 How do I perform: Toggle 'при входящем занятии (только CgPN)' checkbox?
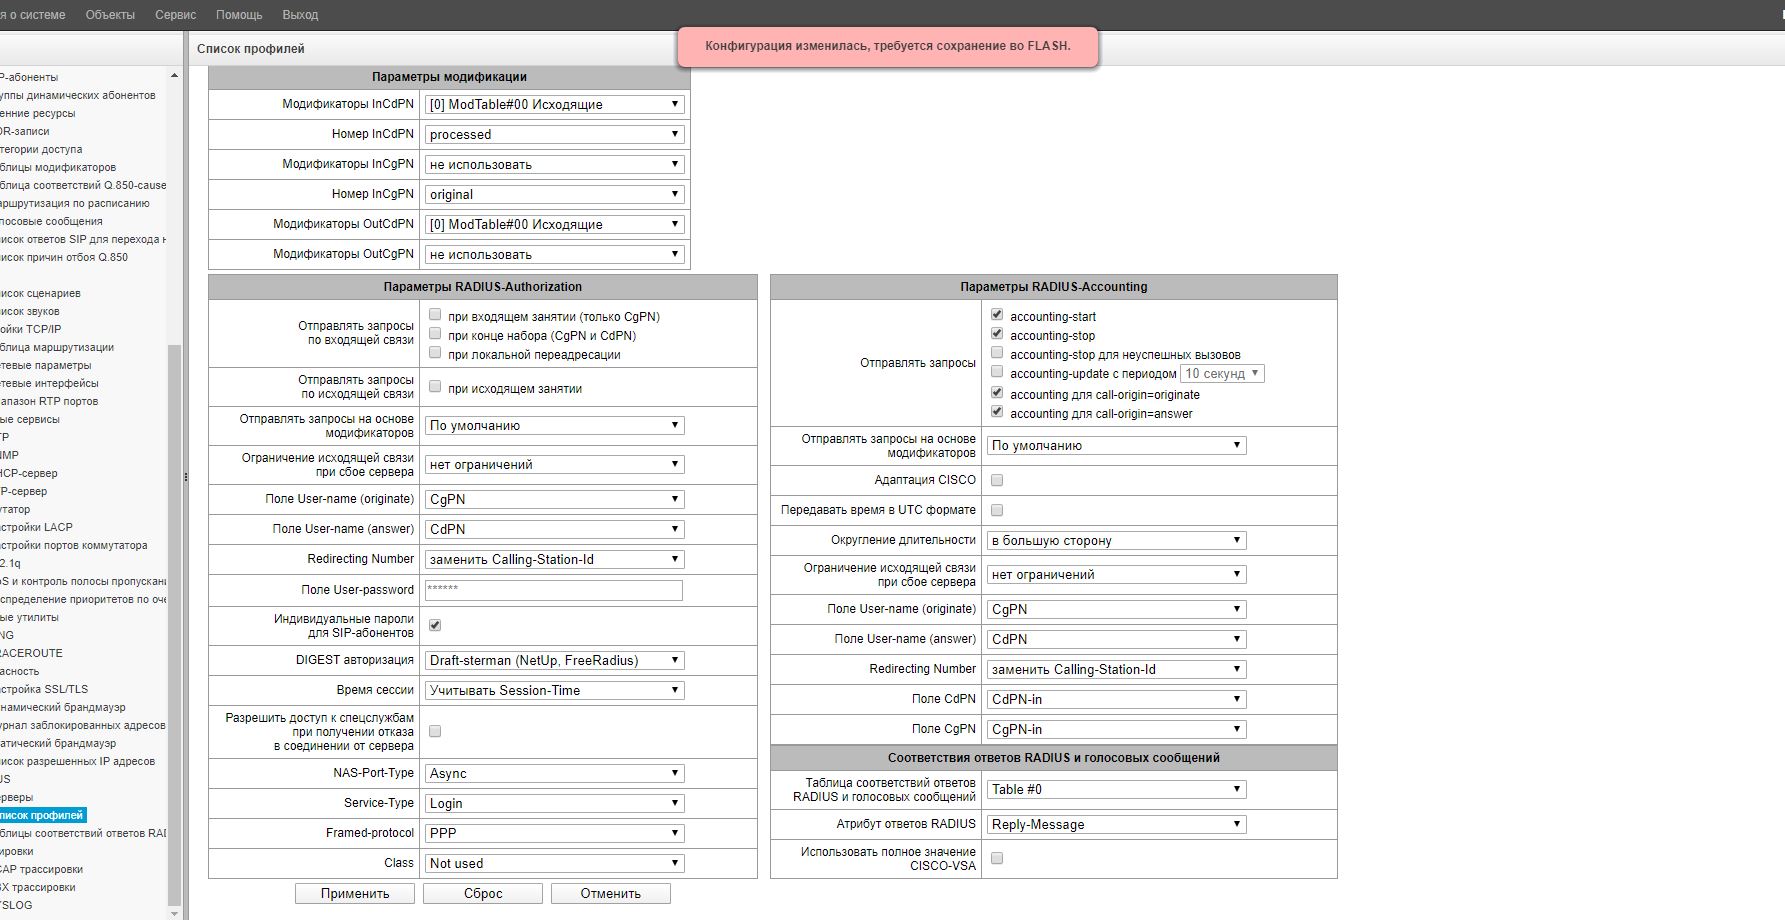pos(435,314)
